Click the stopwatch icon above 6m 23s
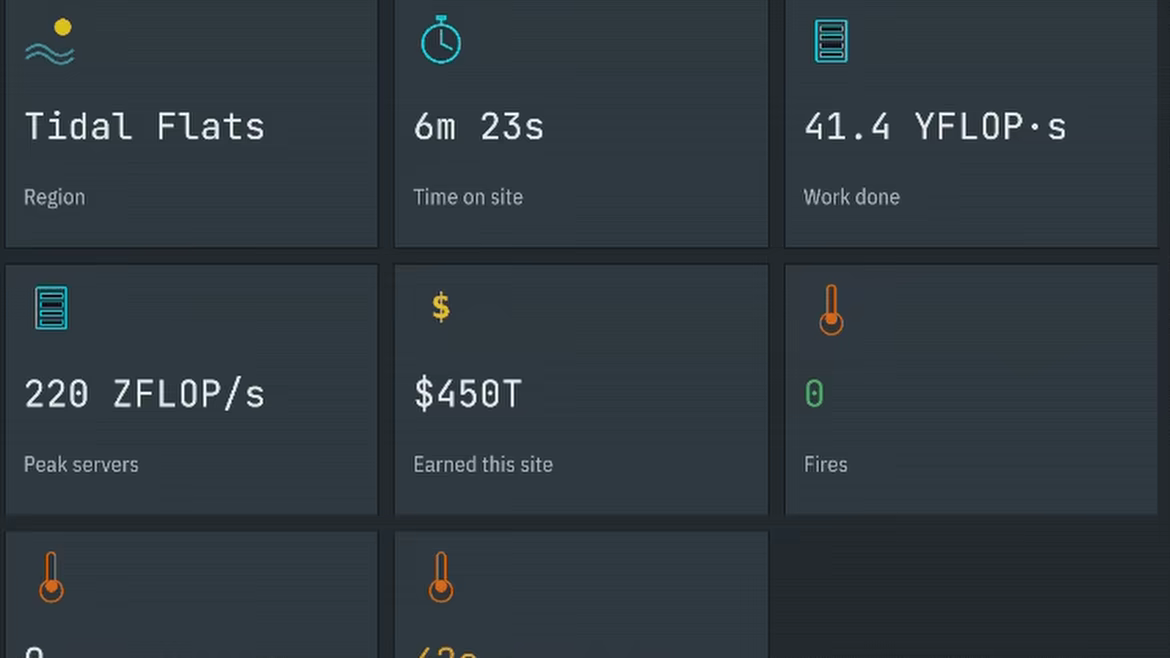 pyautogui.click(x=441, y=40)
